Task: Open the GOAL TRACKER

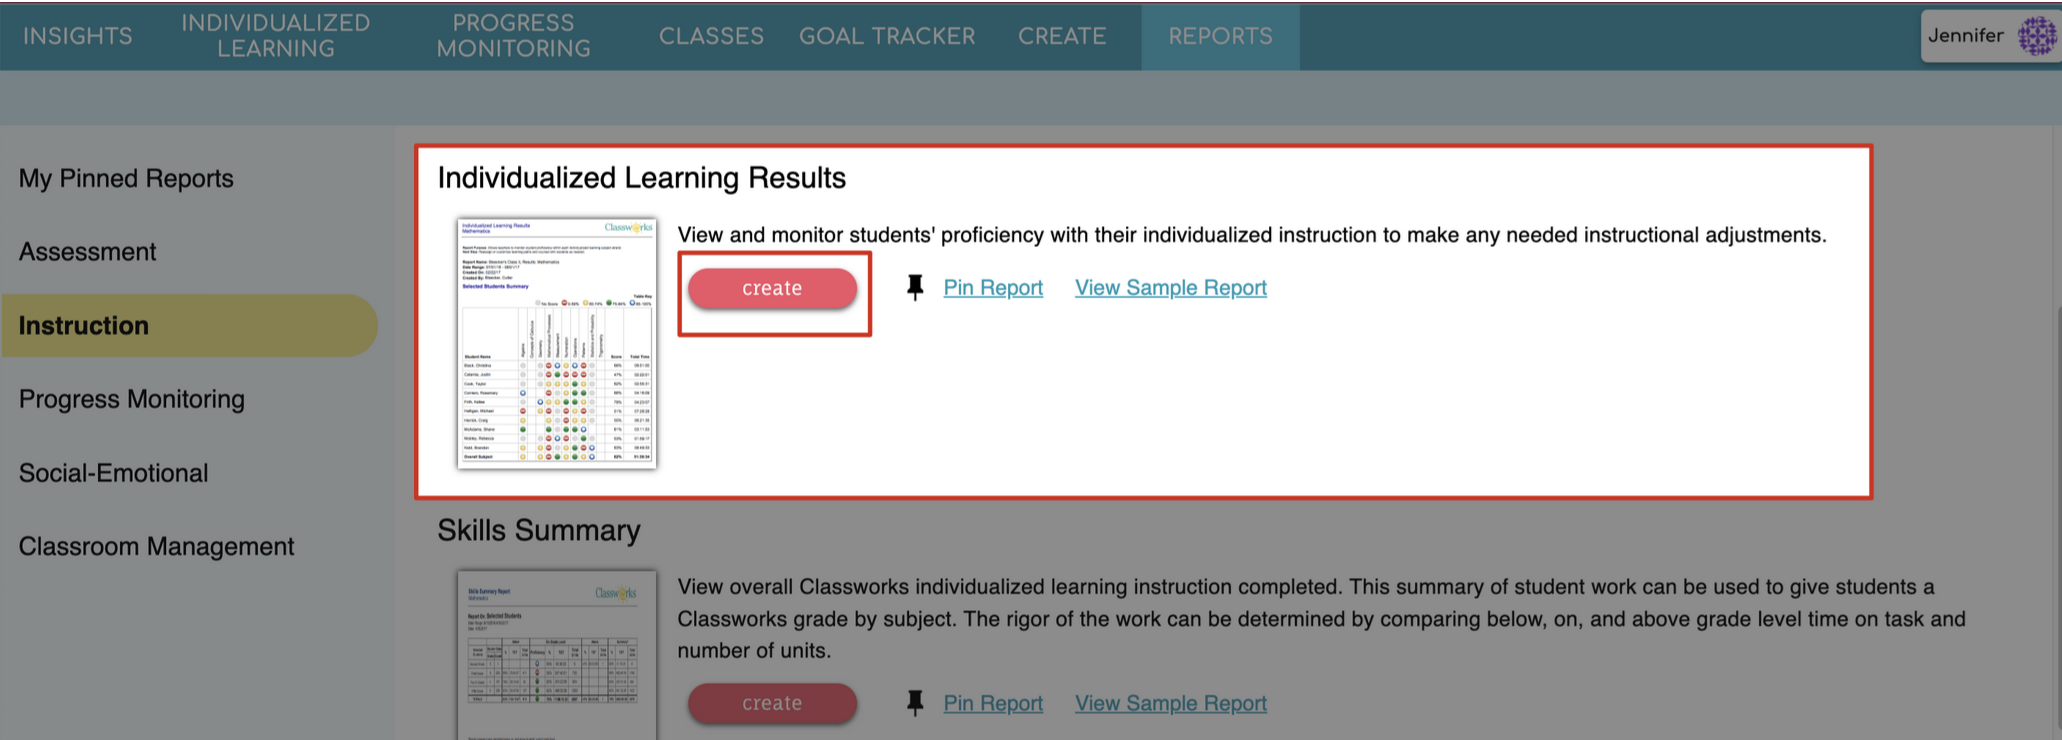Action: pyautogui.click(x=886, y=36)
